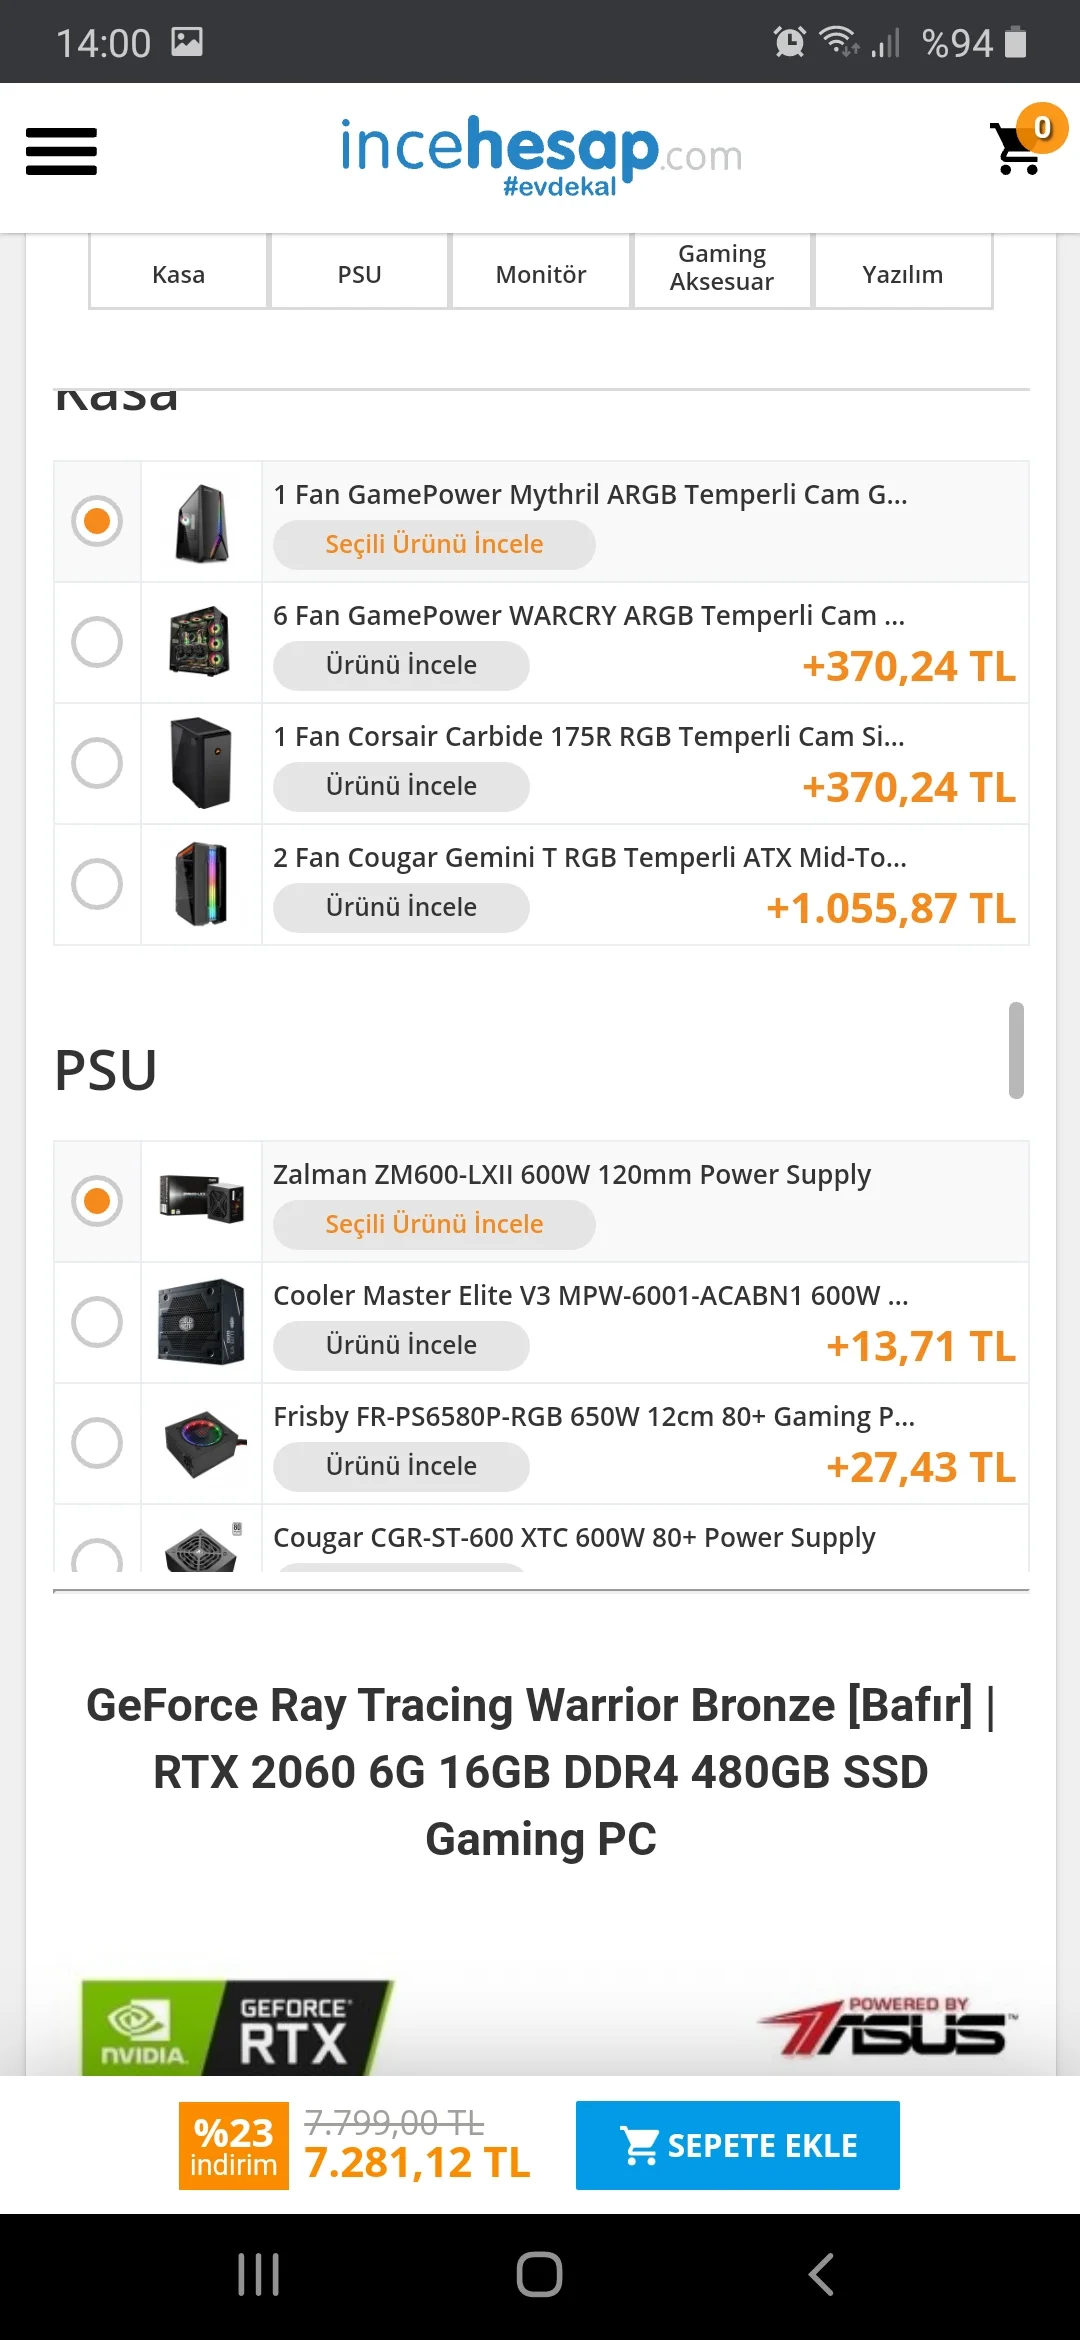Tap the incehesap.com logo
Viewport: 1080px width, 2340px height.
pyautogui.click(x=541, y=155)
